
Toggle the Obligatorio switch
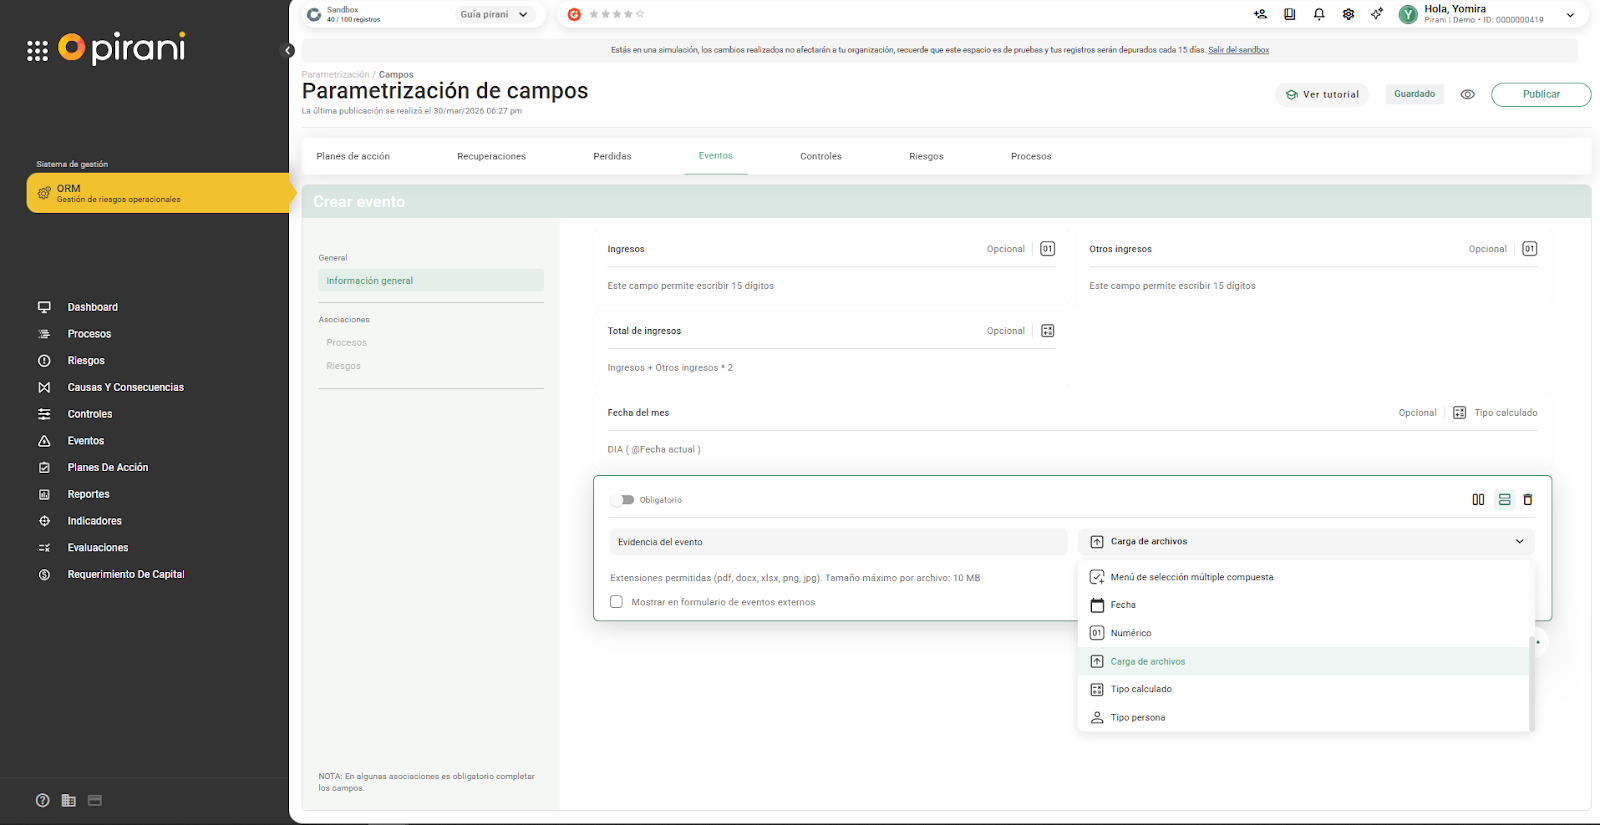coord(622,500)
